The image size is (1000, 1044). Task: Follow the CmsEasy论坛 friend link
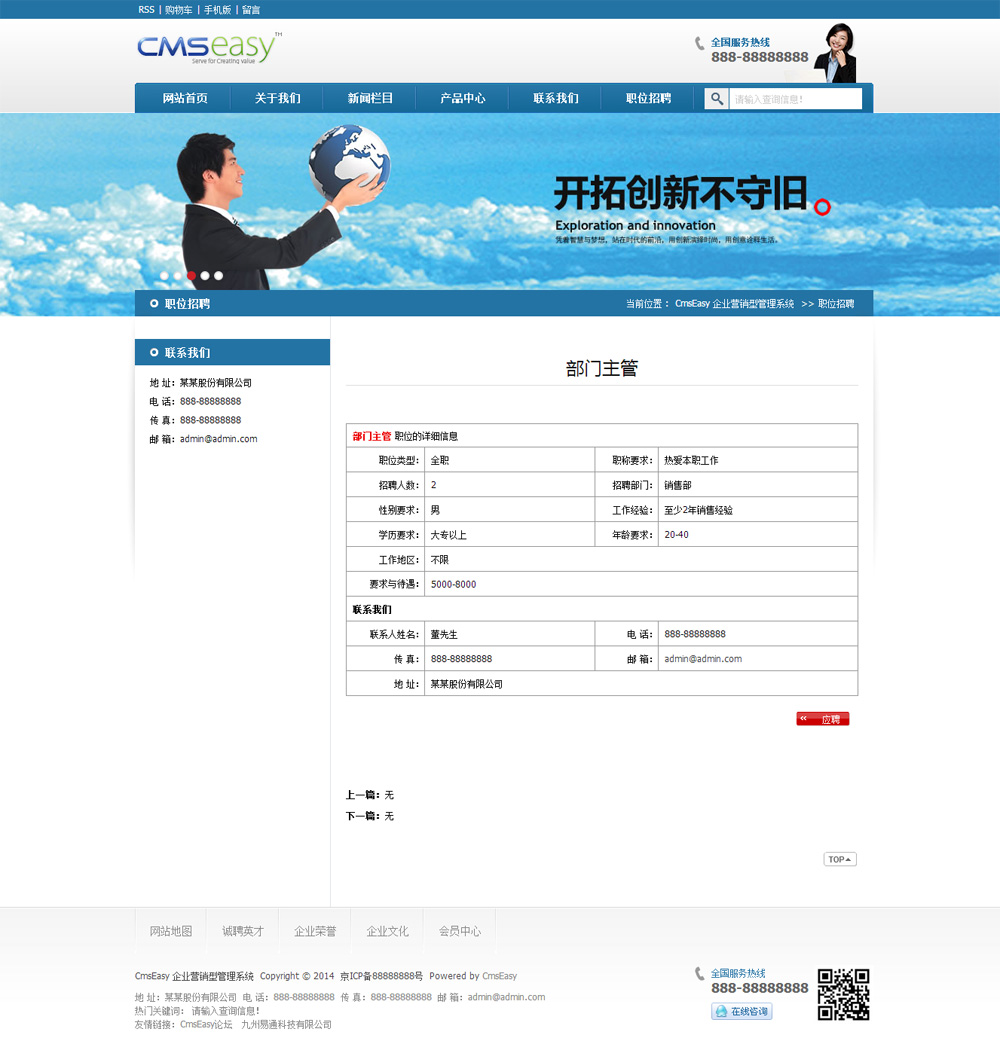[206, 1025]
